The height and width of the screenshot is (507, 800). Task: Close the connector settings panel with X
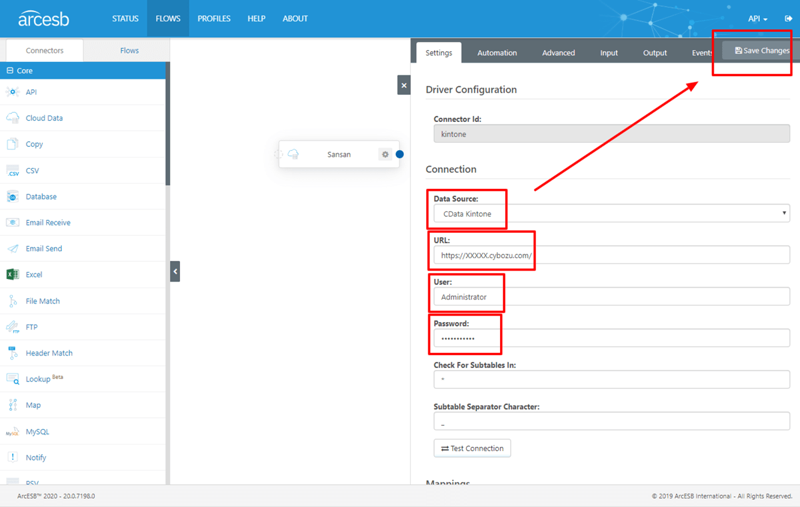[404, 85]
